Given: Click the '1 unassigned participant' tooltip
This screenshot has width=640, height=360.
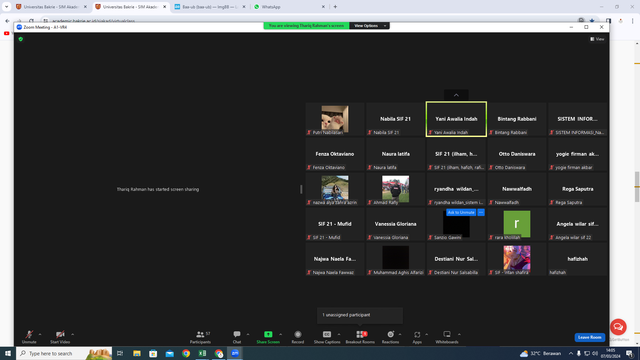Looking at the screenshot, I should [360, 315].
